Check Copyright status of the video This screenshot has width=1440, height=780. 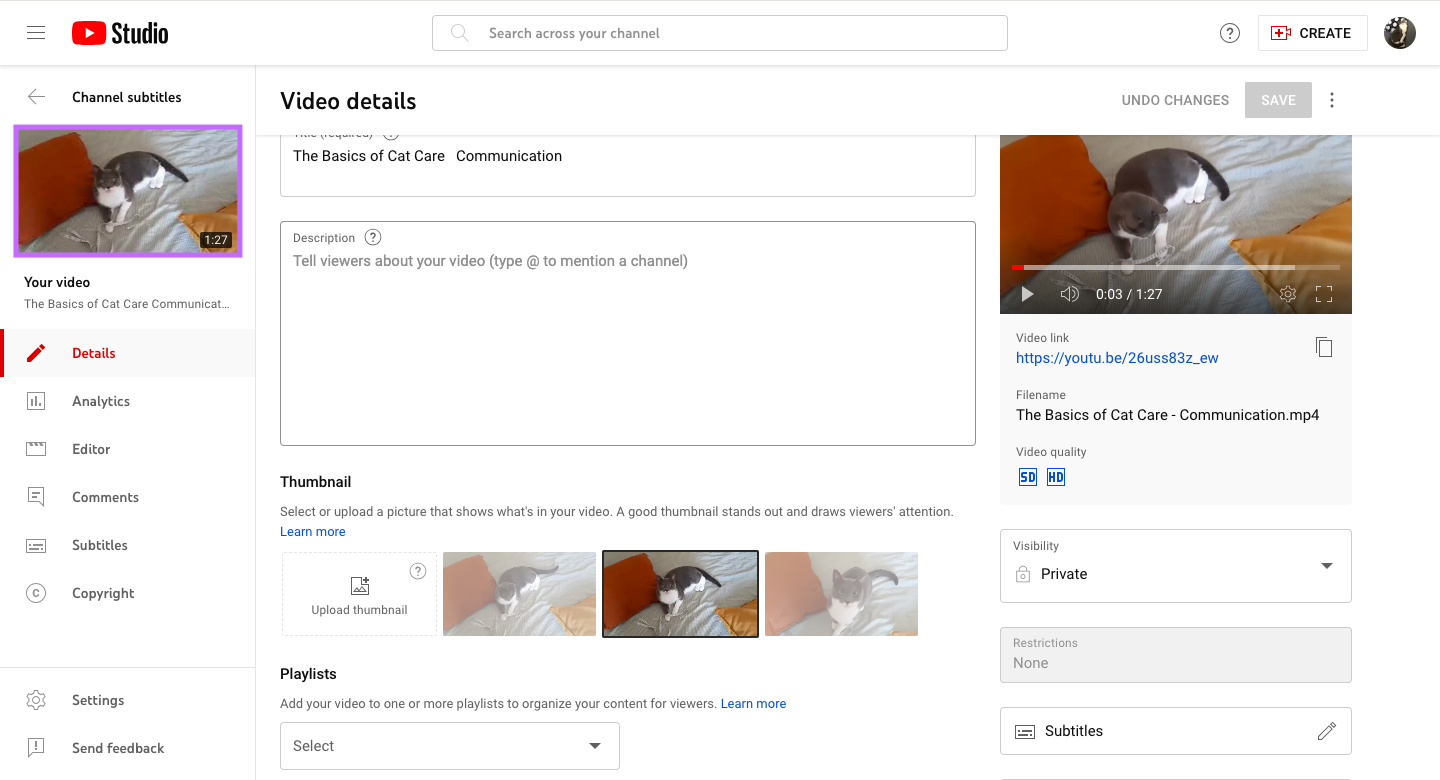pos(103,592)
